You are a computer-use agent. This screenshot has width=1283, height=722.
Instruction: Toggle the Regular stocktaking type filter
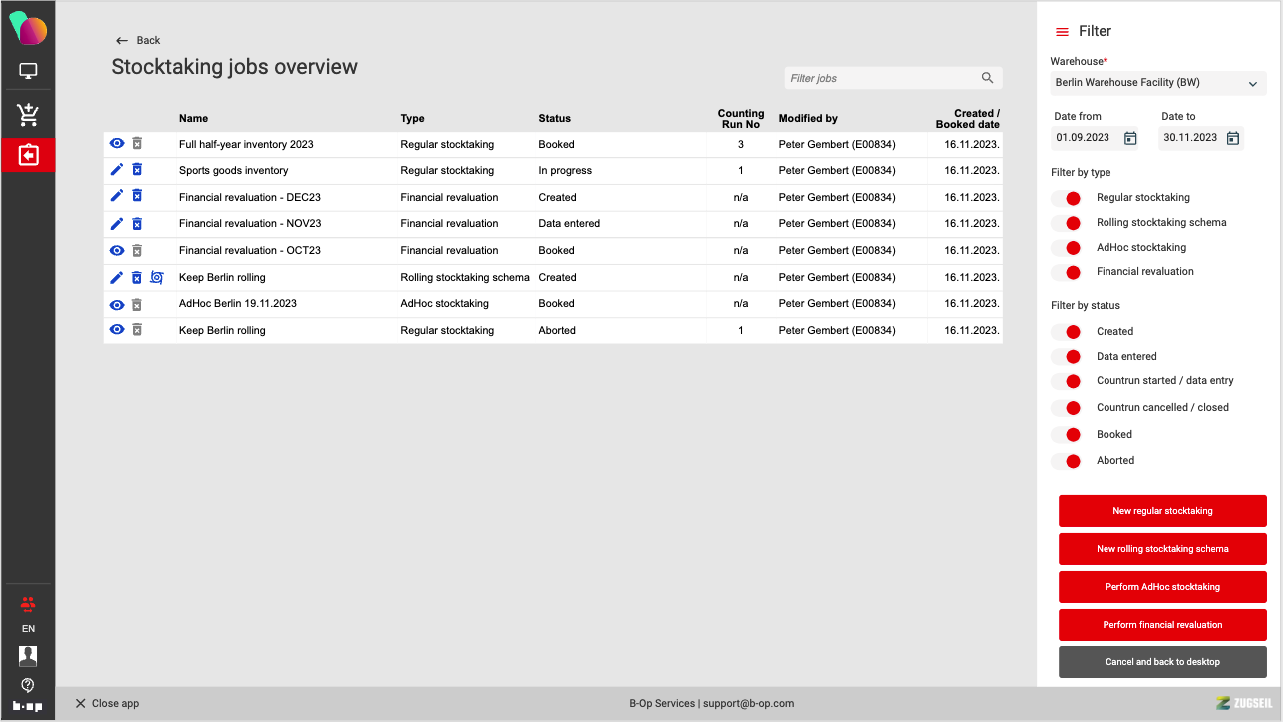(1067, 198)
